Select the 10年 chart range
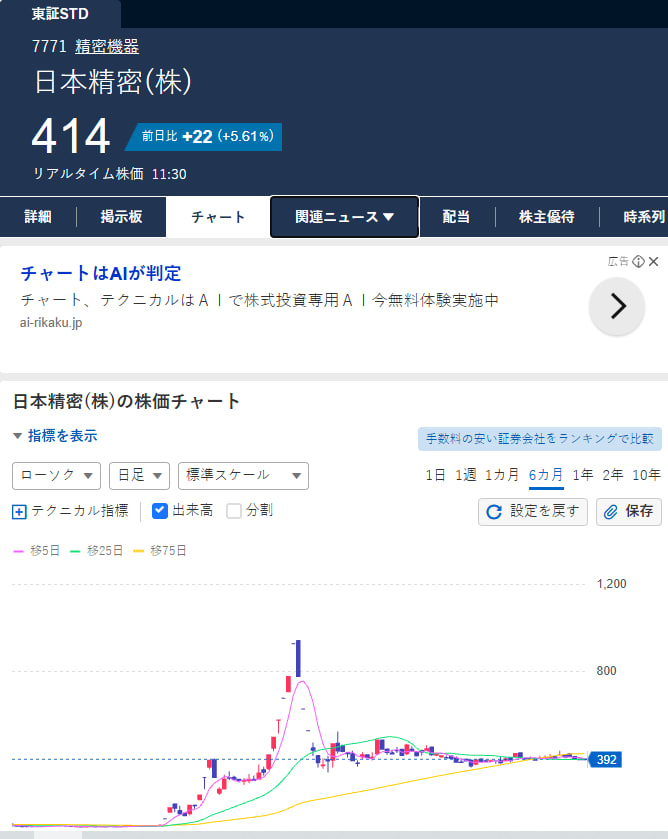The height and width of the screenshot is (839, 668). pyautogui.click(x=647, y=475)
